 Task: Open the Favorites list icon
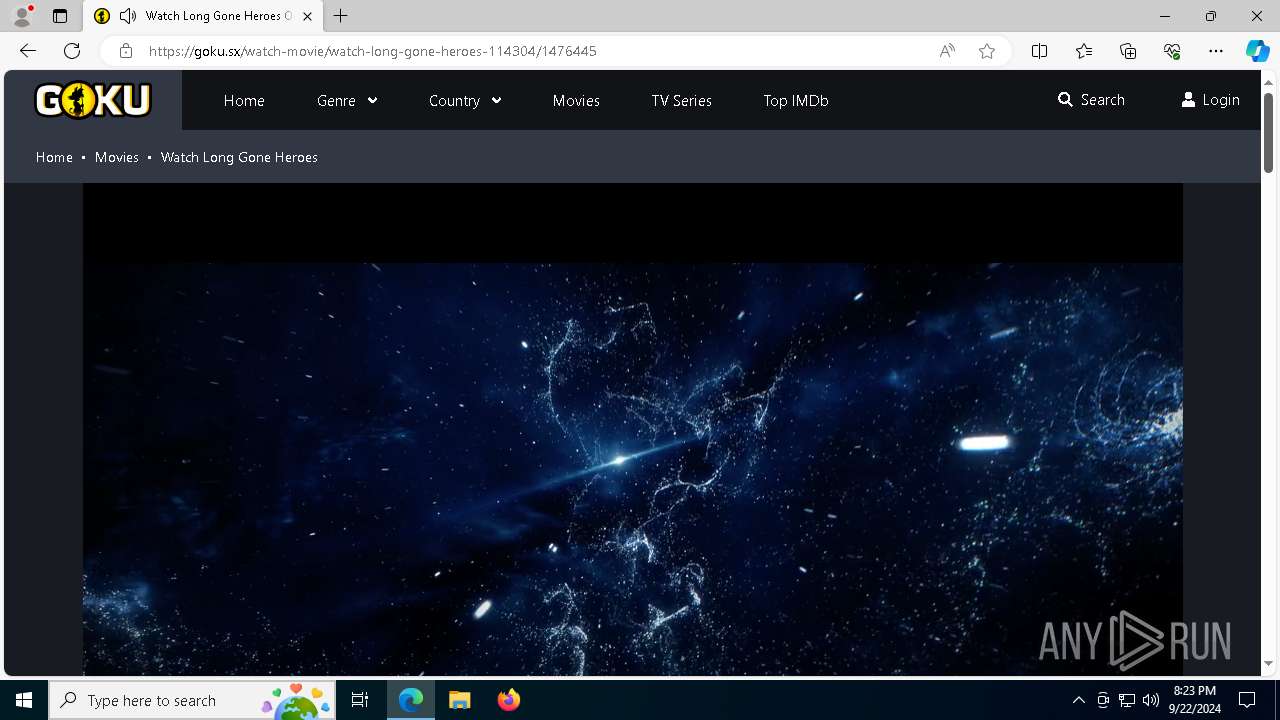pyautogui.click(x=1084, y=51)
